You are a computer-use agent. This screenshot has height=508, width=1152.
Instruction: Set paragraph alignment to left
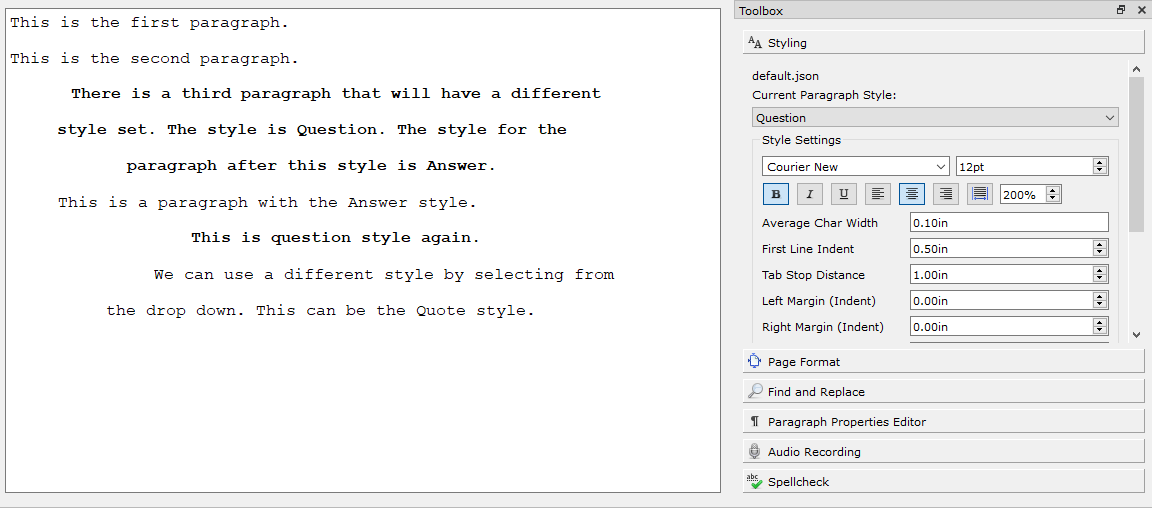point(878,194)
